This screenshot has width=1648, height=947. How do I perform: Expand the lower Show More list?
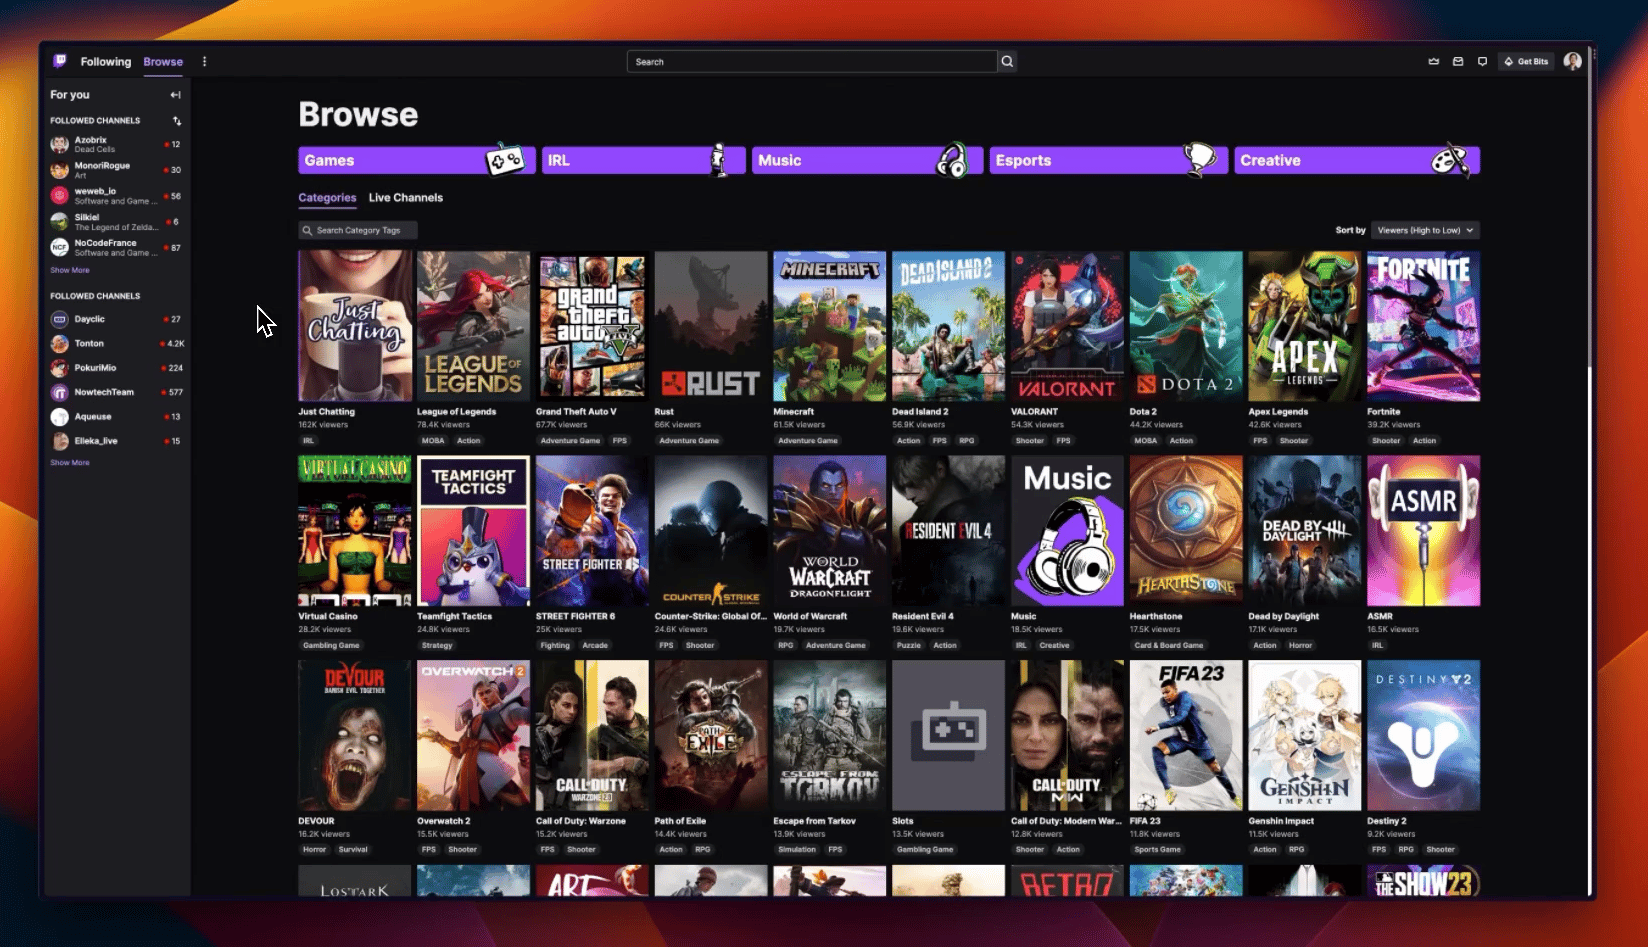(x=69, y=462)
